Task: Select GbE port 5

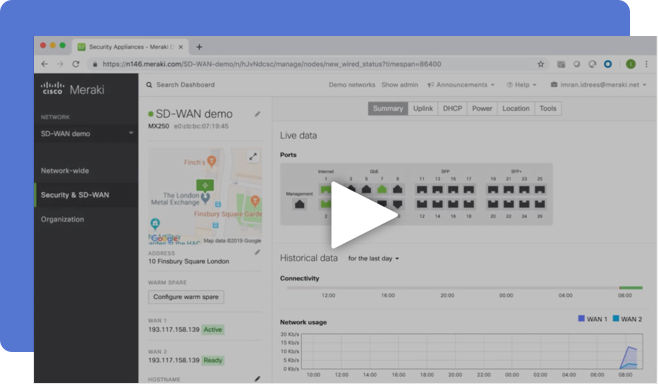Action: coord(366,189)
